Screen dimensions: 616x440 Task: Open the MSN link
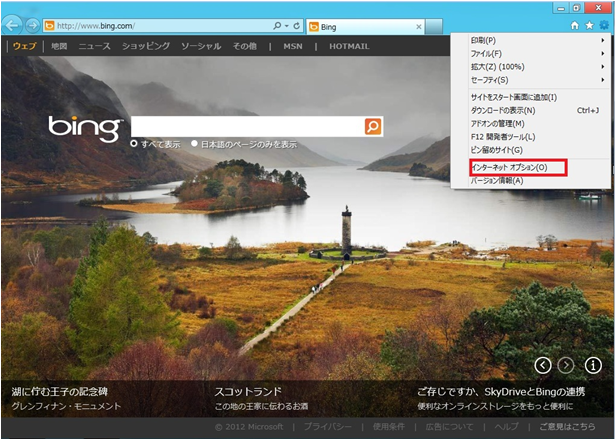pos(293,46)
